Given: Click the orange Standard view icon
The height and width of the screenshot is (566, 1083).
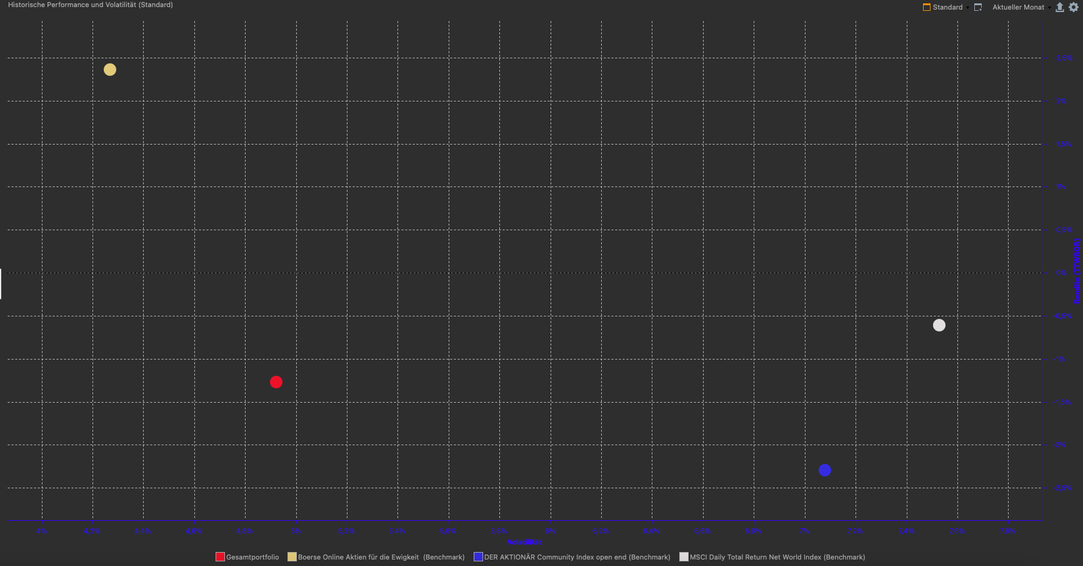Looking at the screenshot, I should click(926, 7).
